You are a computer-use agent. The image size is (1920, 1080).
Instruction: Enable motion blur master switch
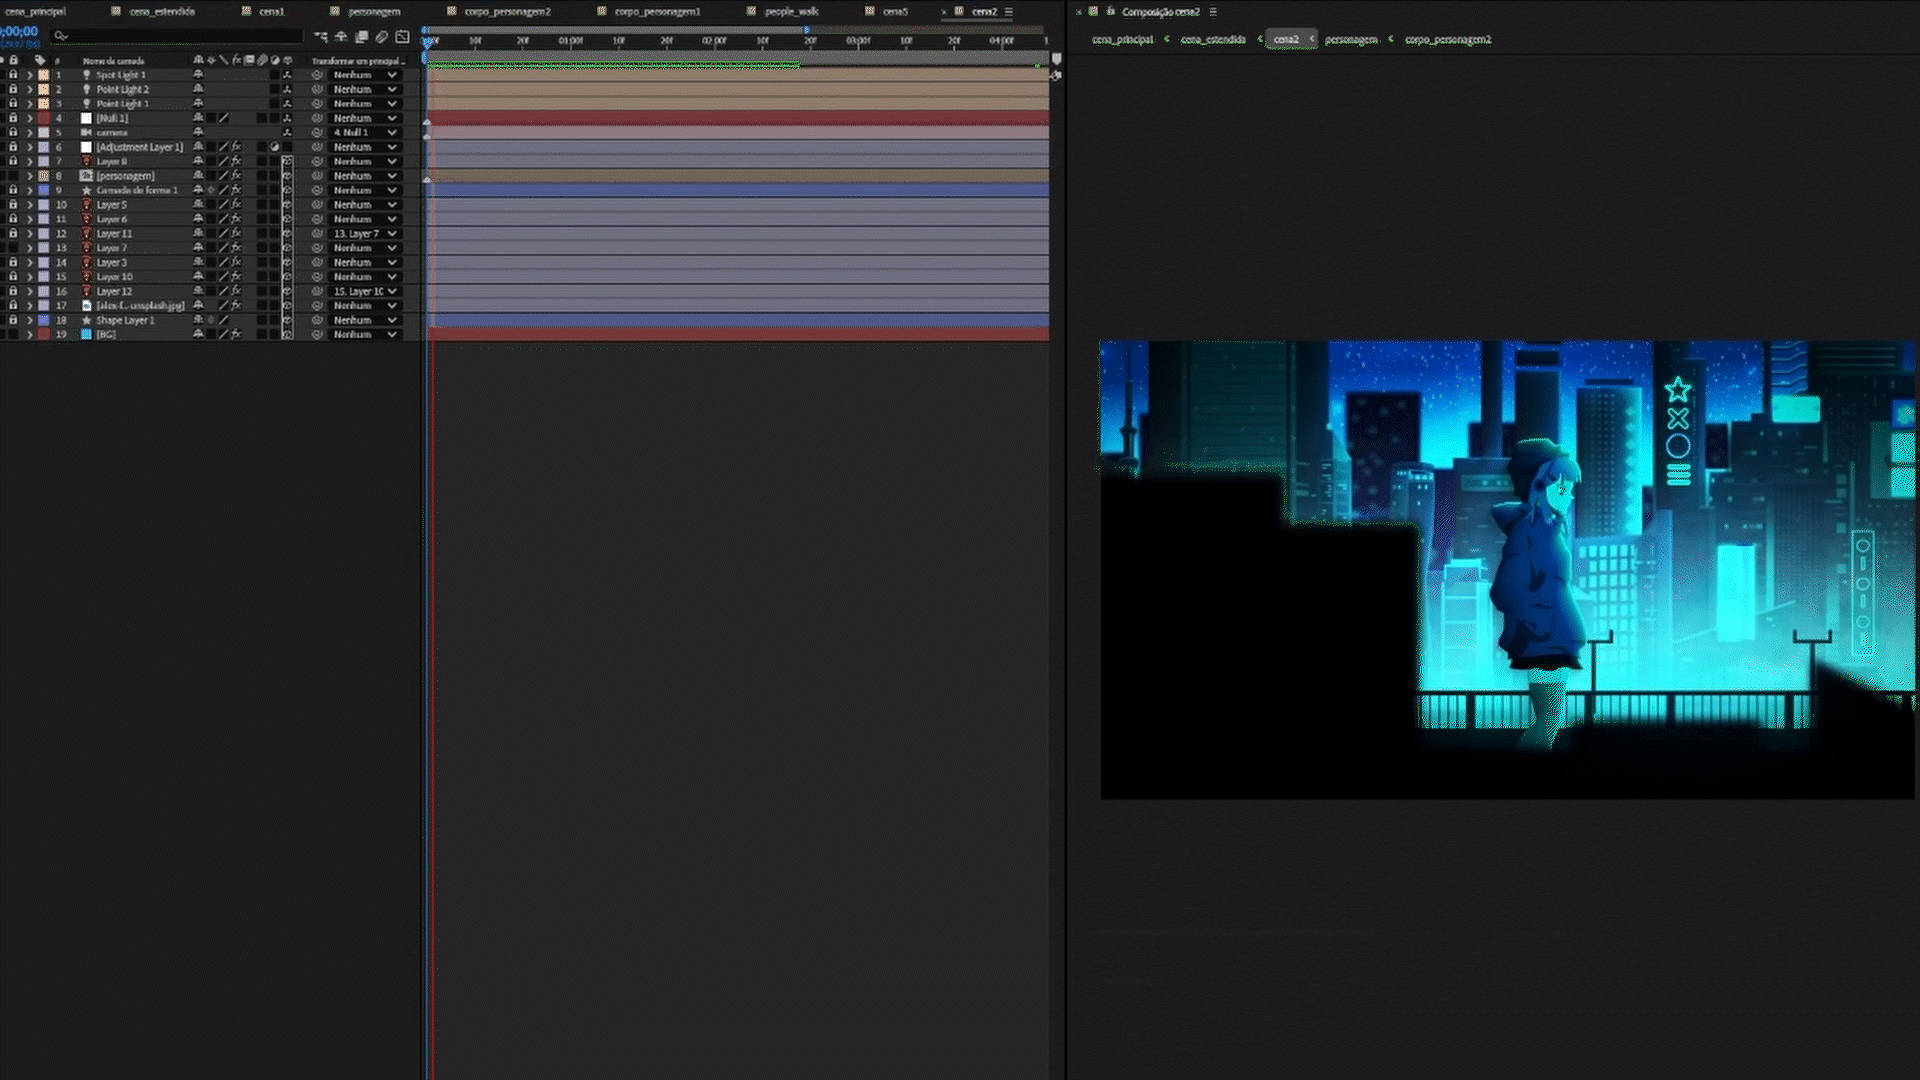coord(381,37)
